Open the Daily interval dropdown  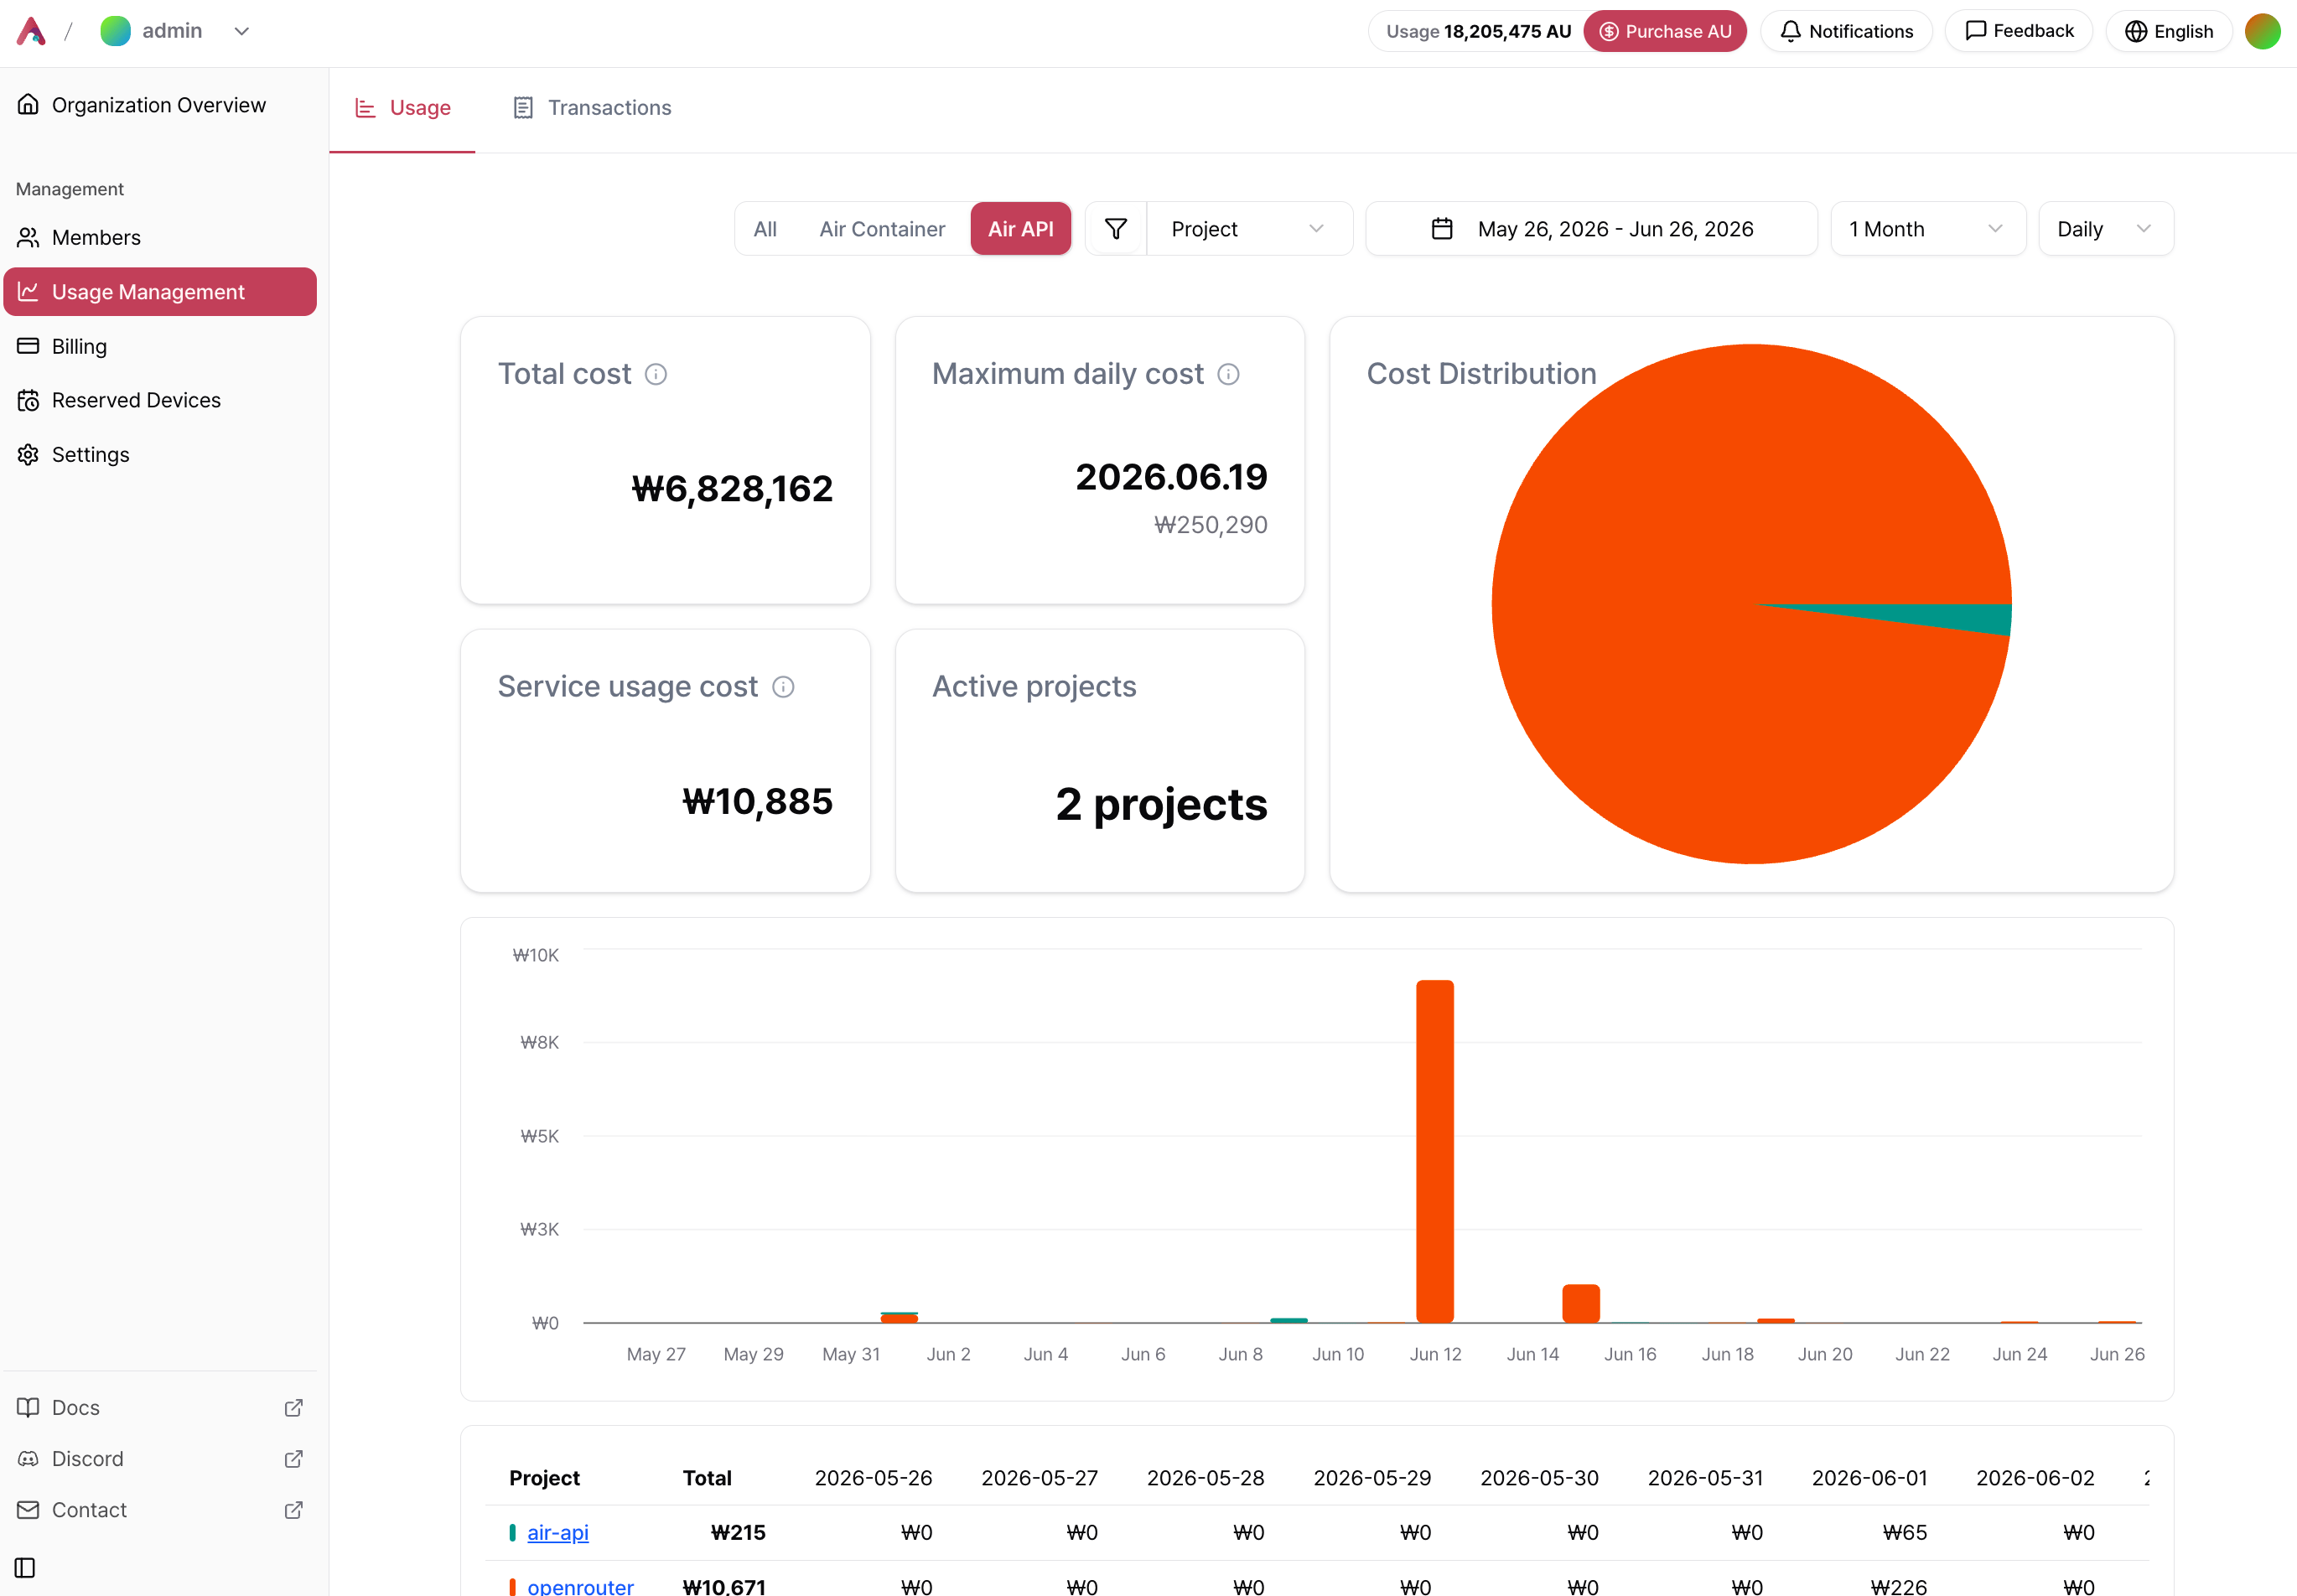(2105, 229)
